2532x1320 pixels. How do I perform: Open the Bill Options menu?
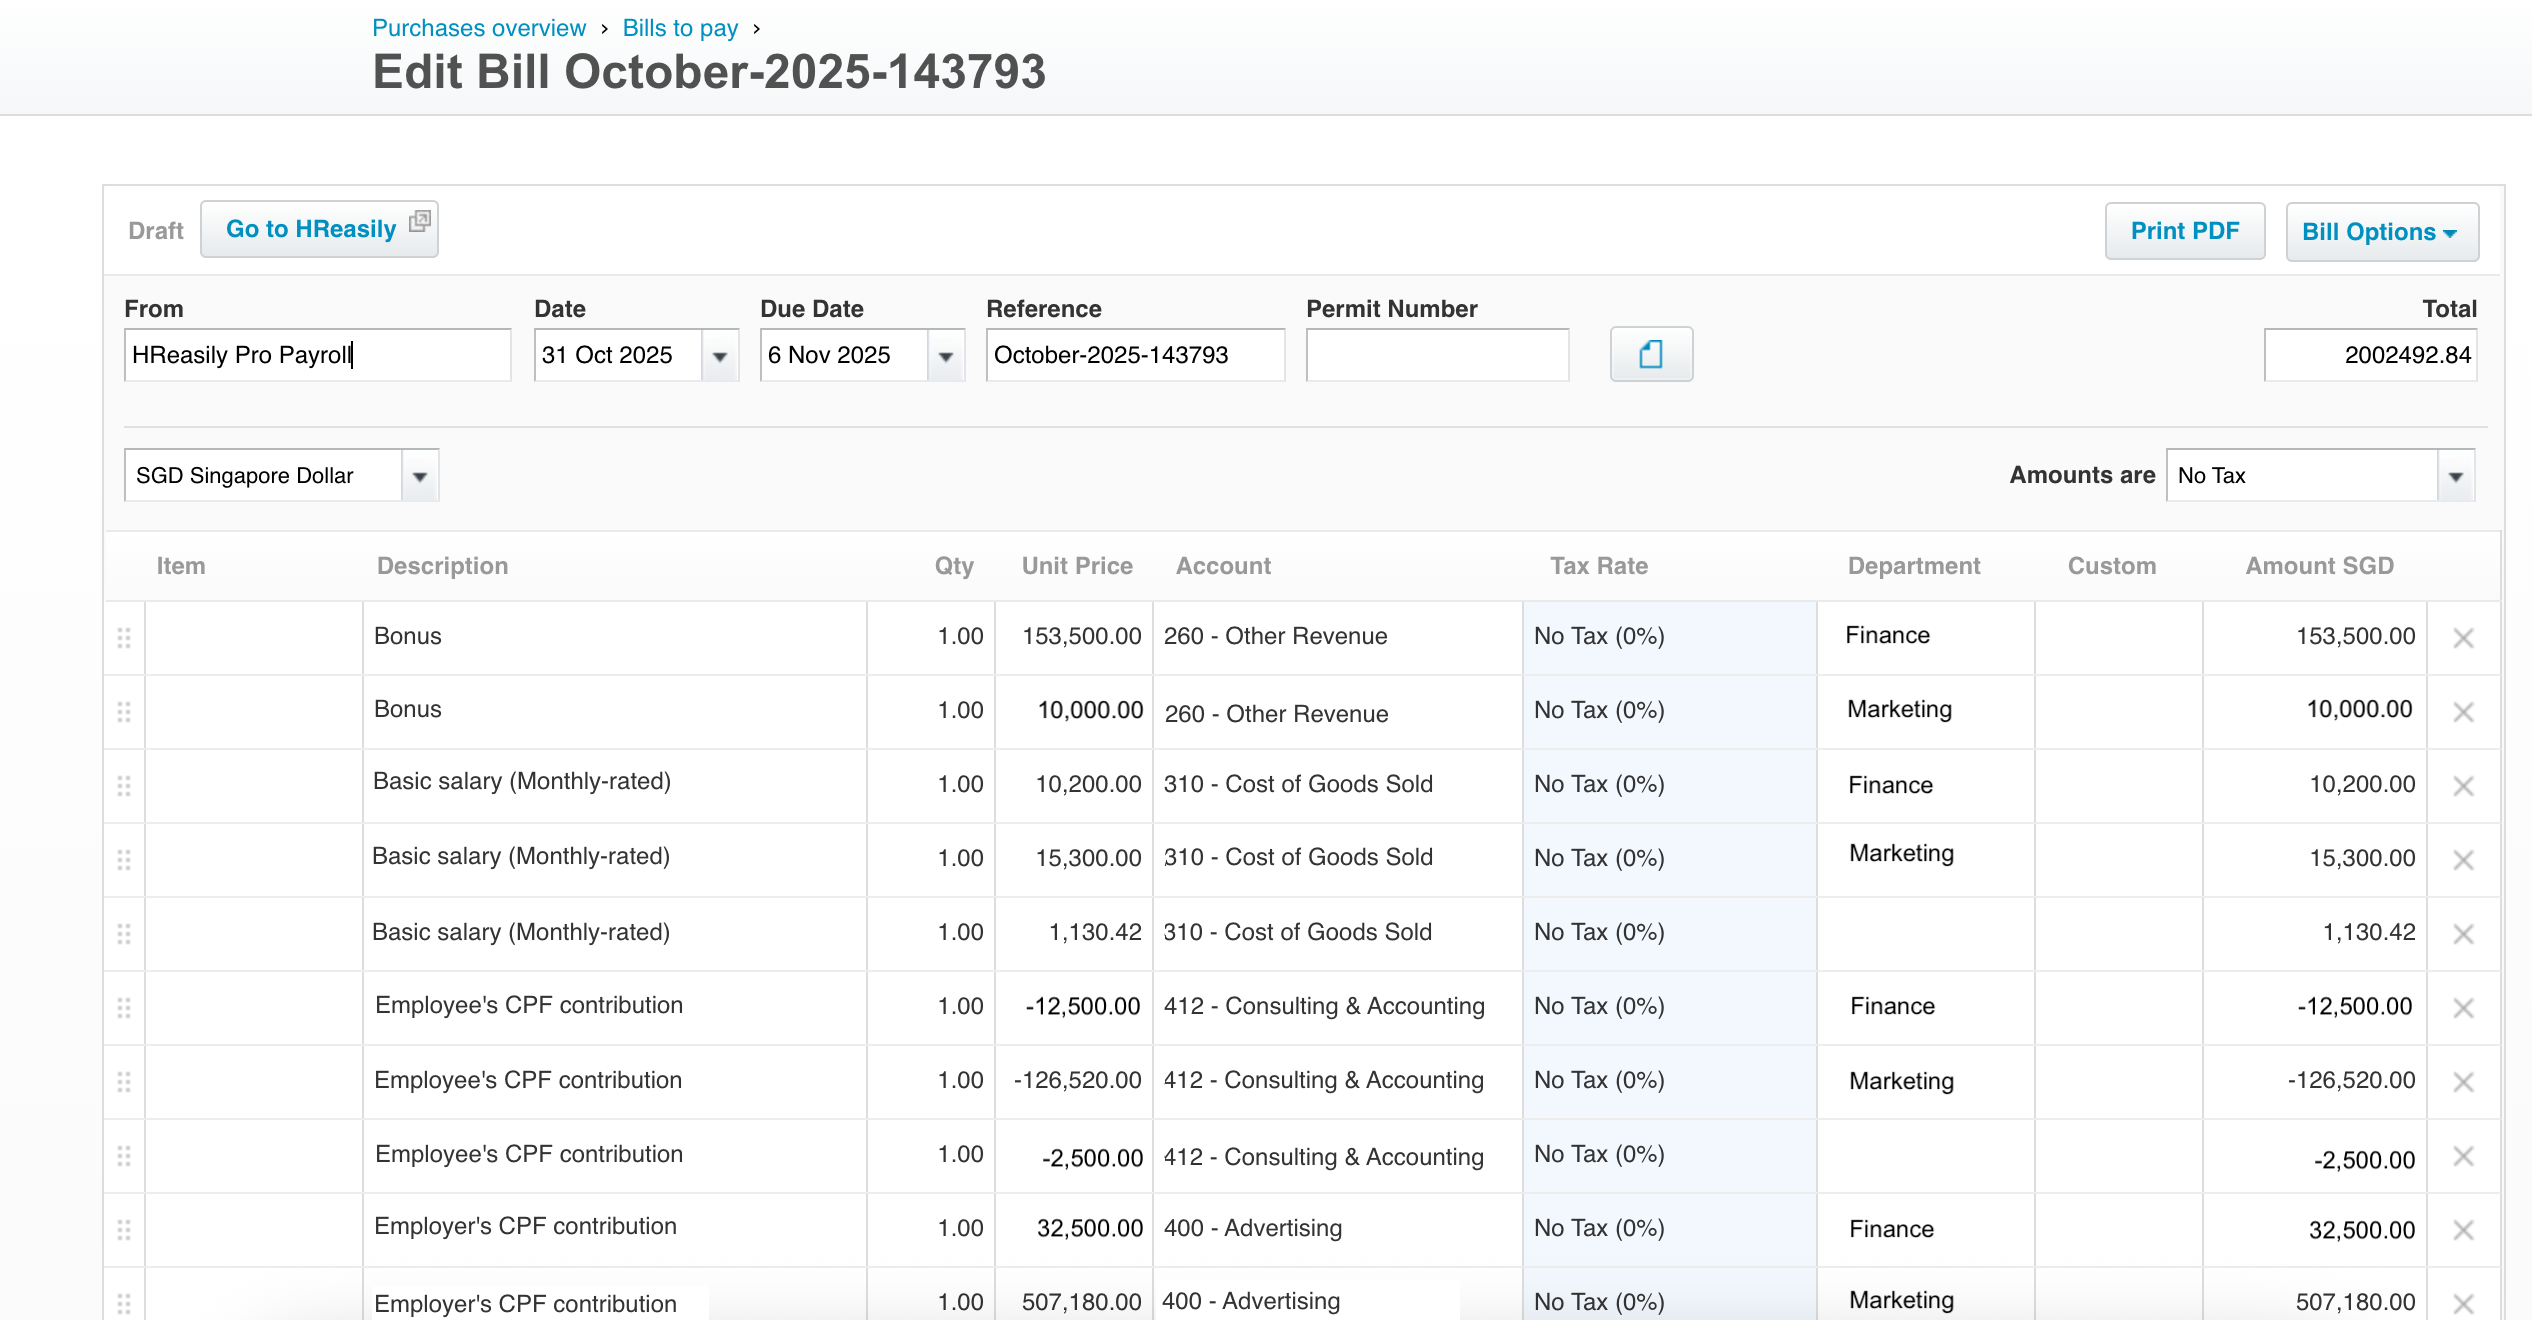(2381, 232)
